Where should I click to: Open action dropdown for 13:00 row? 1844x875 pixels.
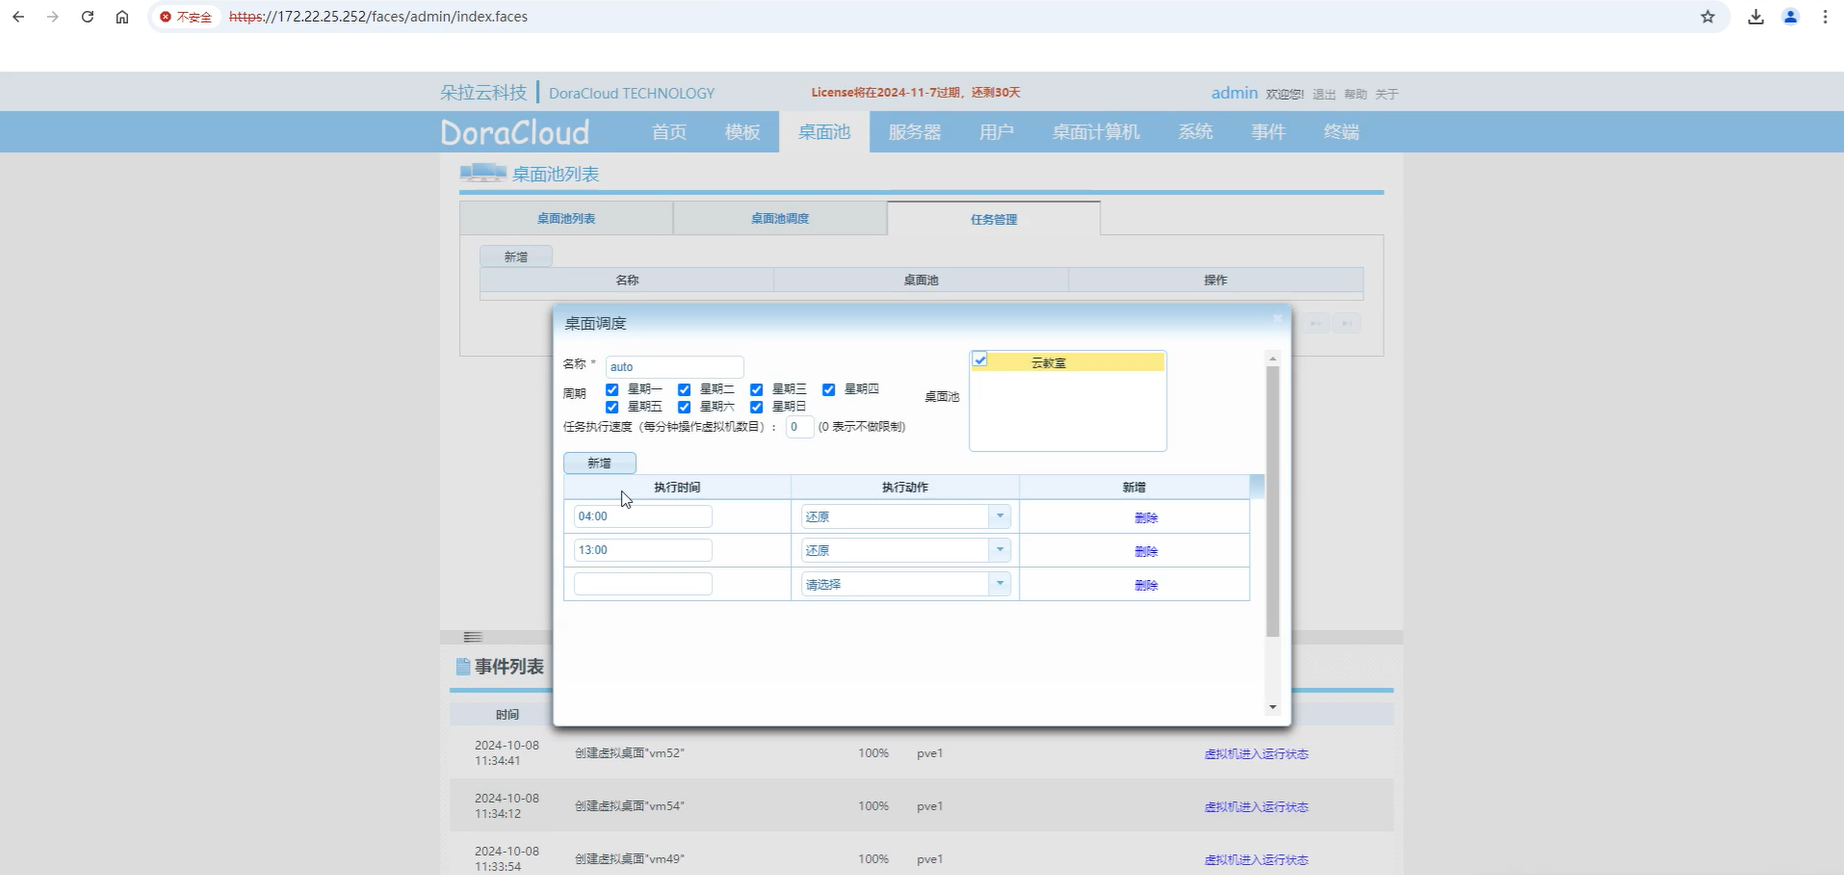pyautogui.click(x=999, y=550)
